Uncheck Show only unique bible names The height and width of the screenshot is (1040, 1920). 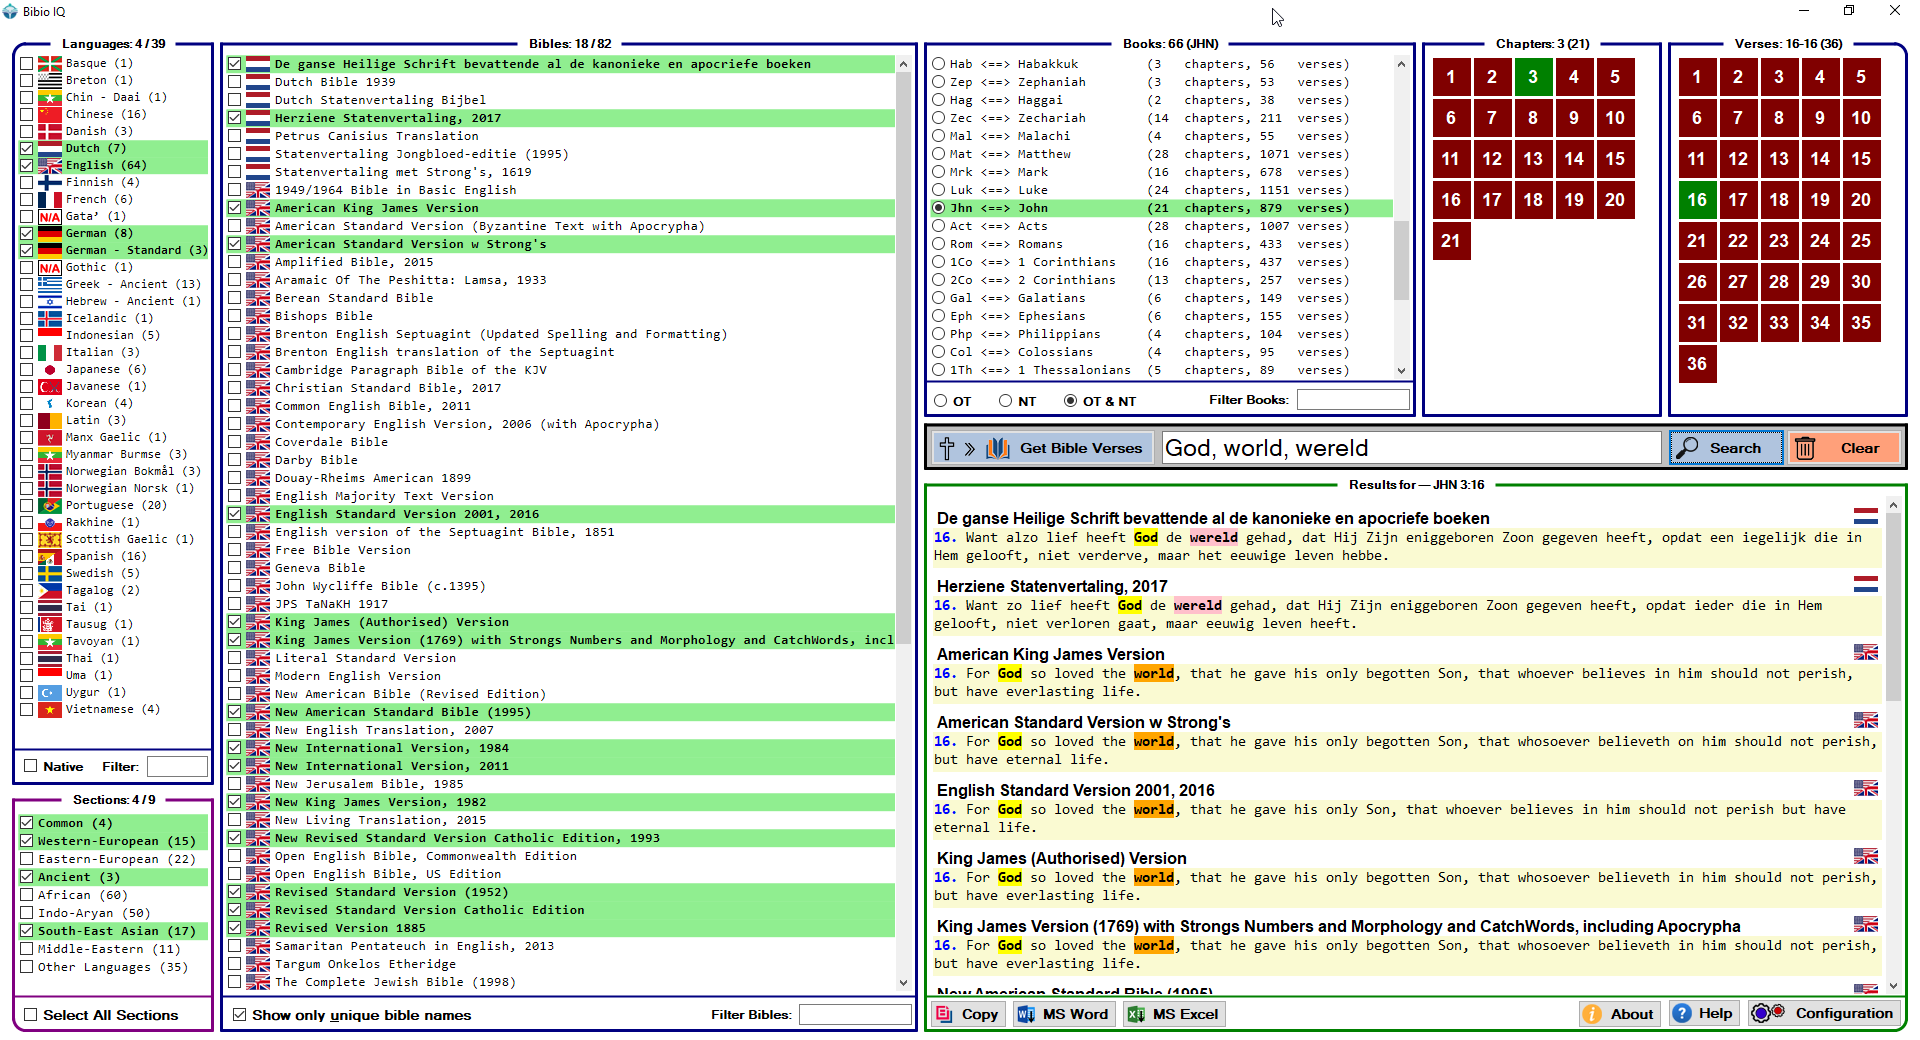click(x=240, y=1015)
